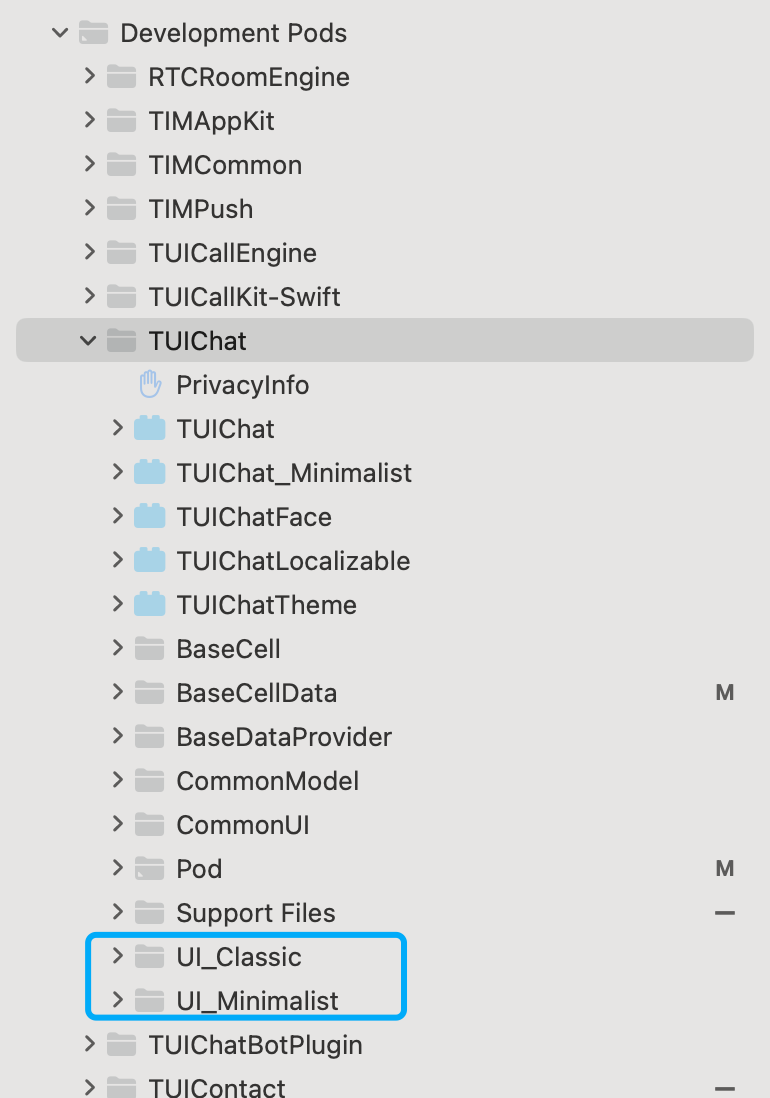
Task: Click the modified status badge beside BaseCellData
Action: (x=725, y=693)
